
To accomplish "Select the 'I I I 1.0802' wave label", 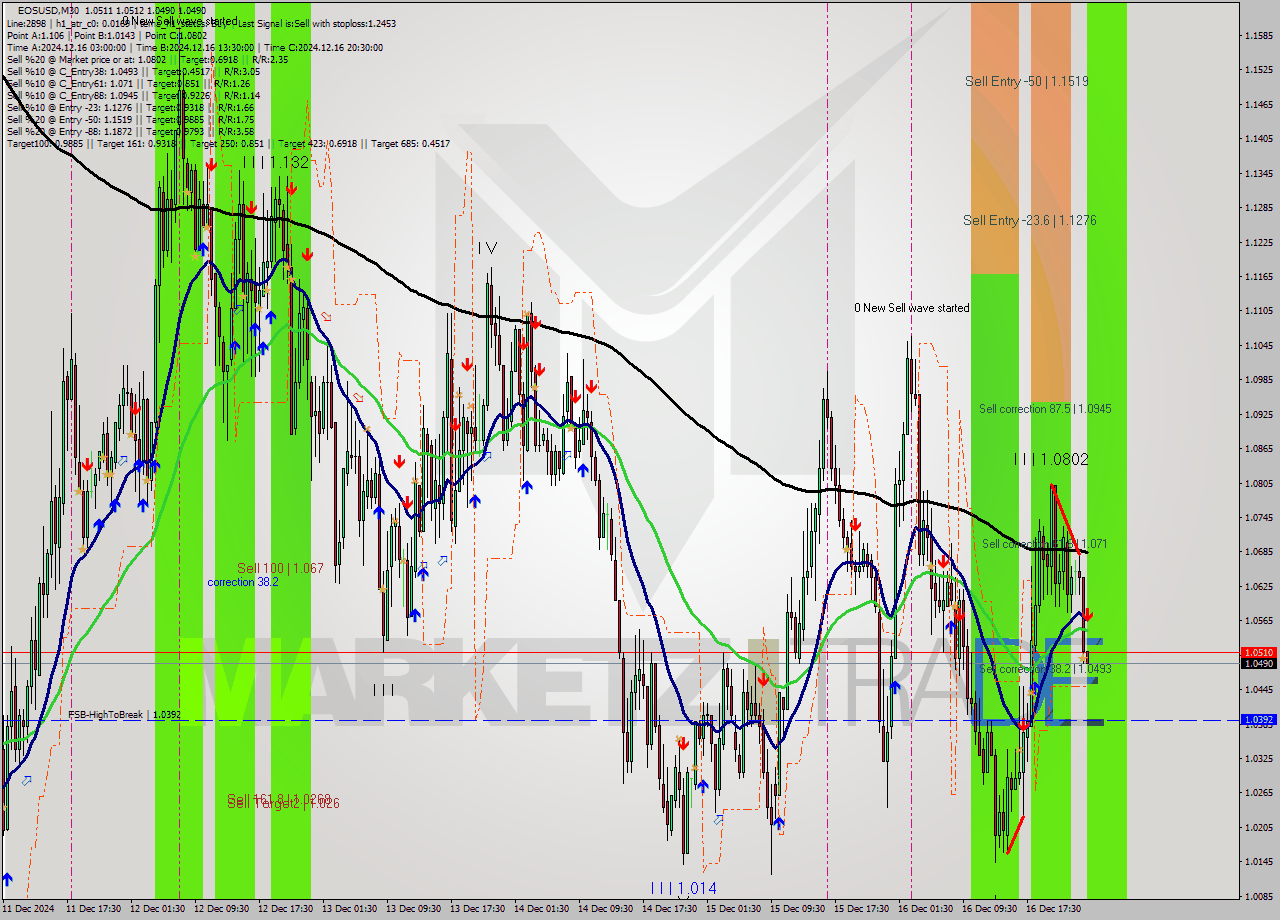I will (1050, 459).
